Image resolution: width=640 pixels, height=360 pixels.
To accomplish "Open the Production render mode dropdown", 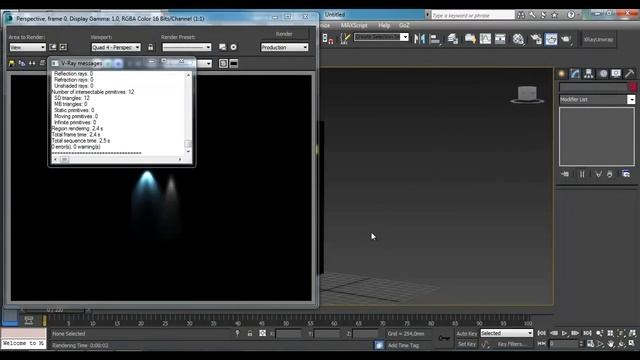I will (x=284, y=47).
